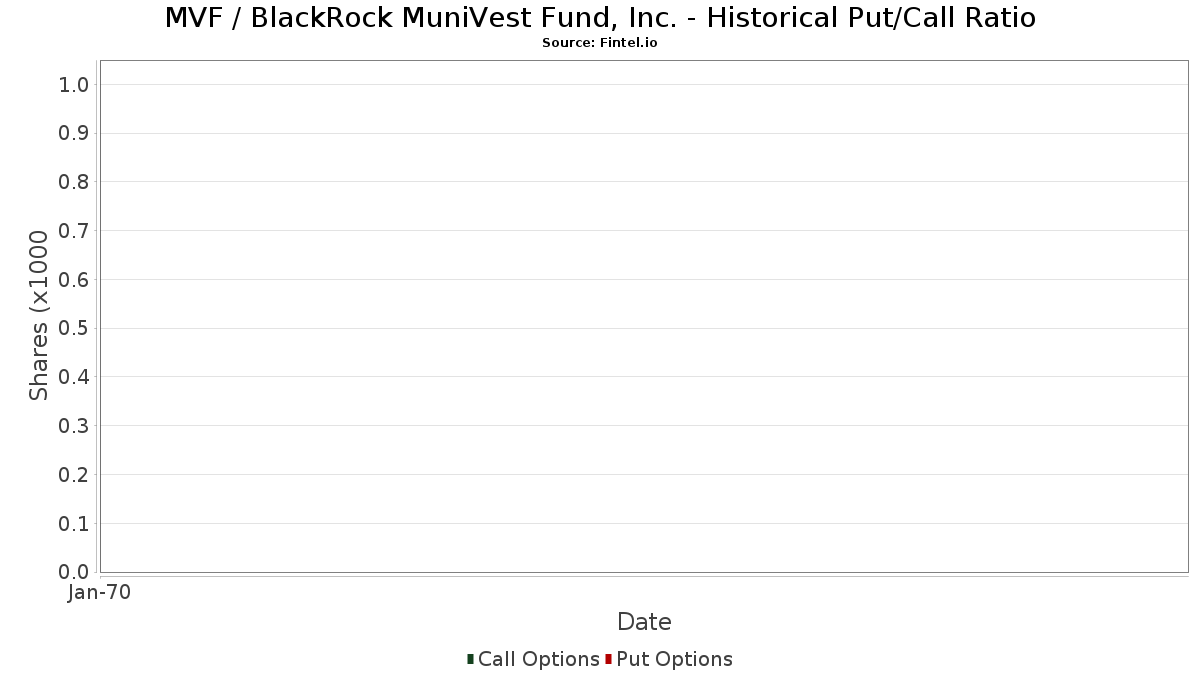
Task: Click the chart title text
Action: [x=600, y=18]
